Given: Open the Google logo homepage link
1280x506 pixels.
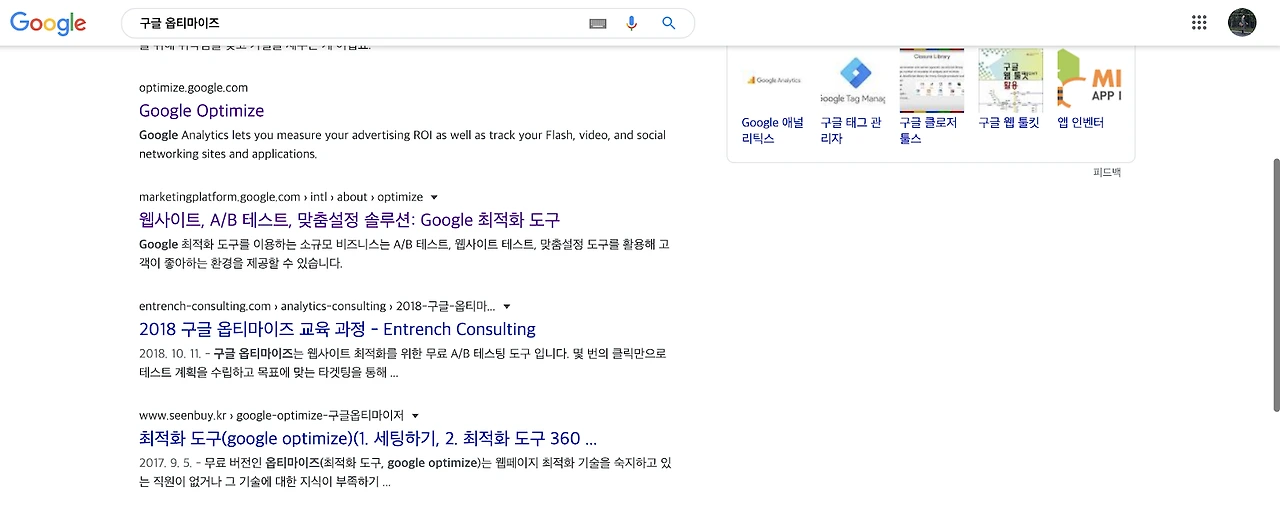Looking at the screenshot, I should 48,23.
